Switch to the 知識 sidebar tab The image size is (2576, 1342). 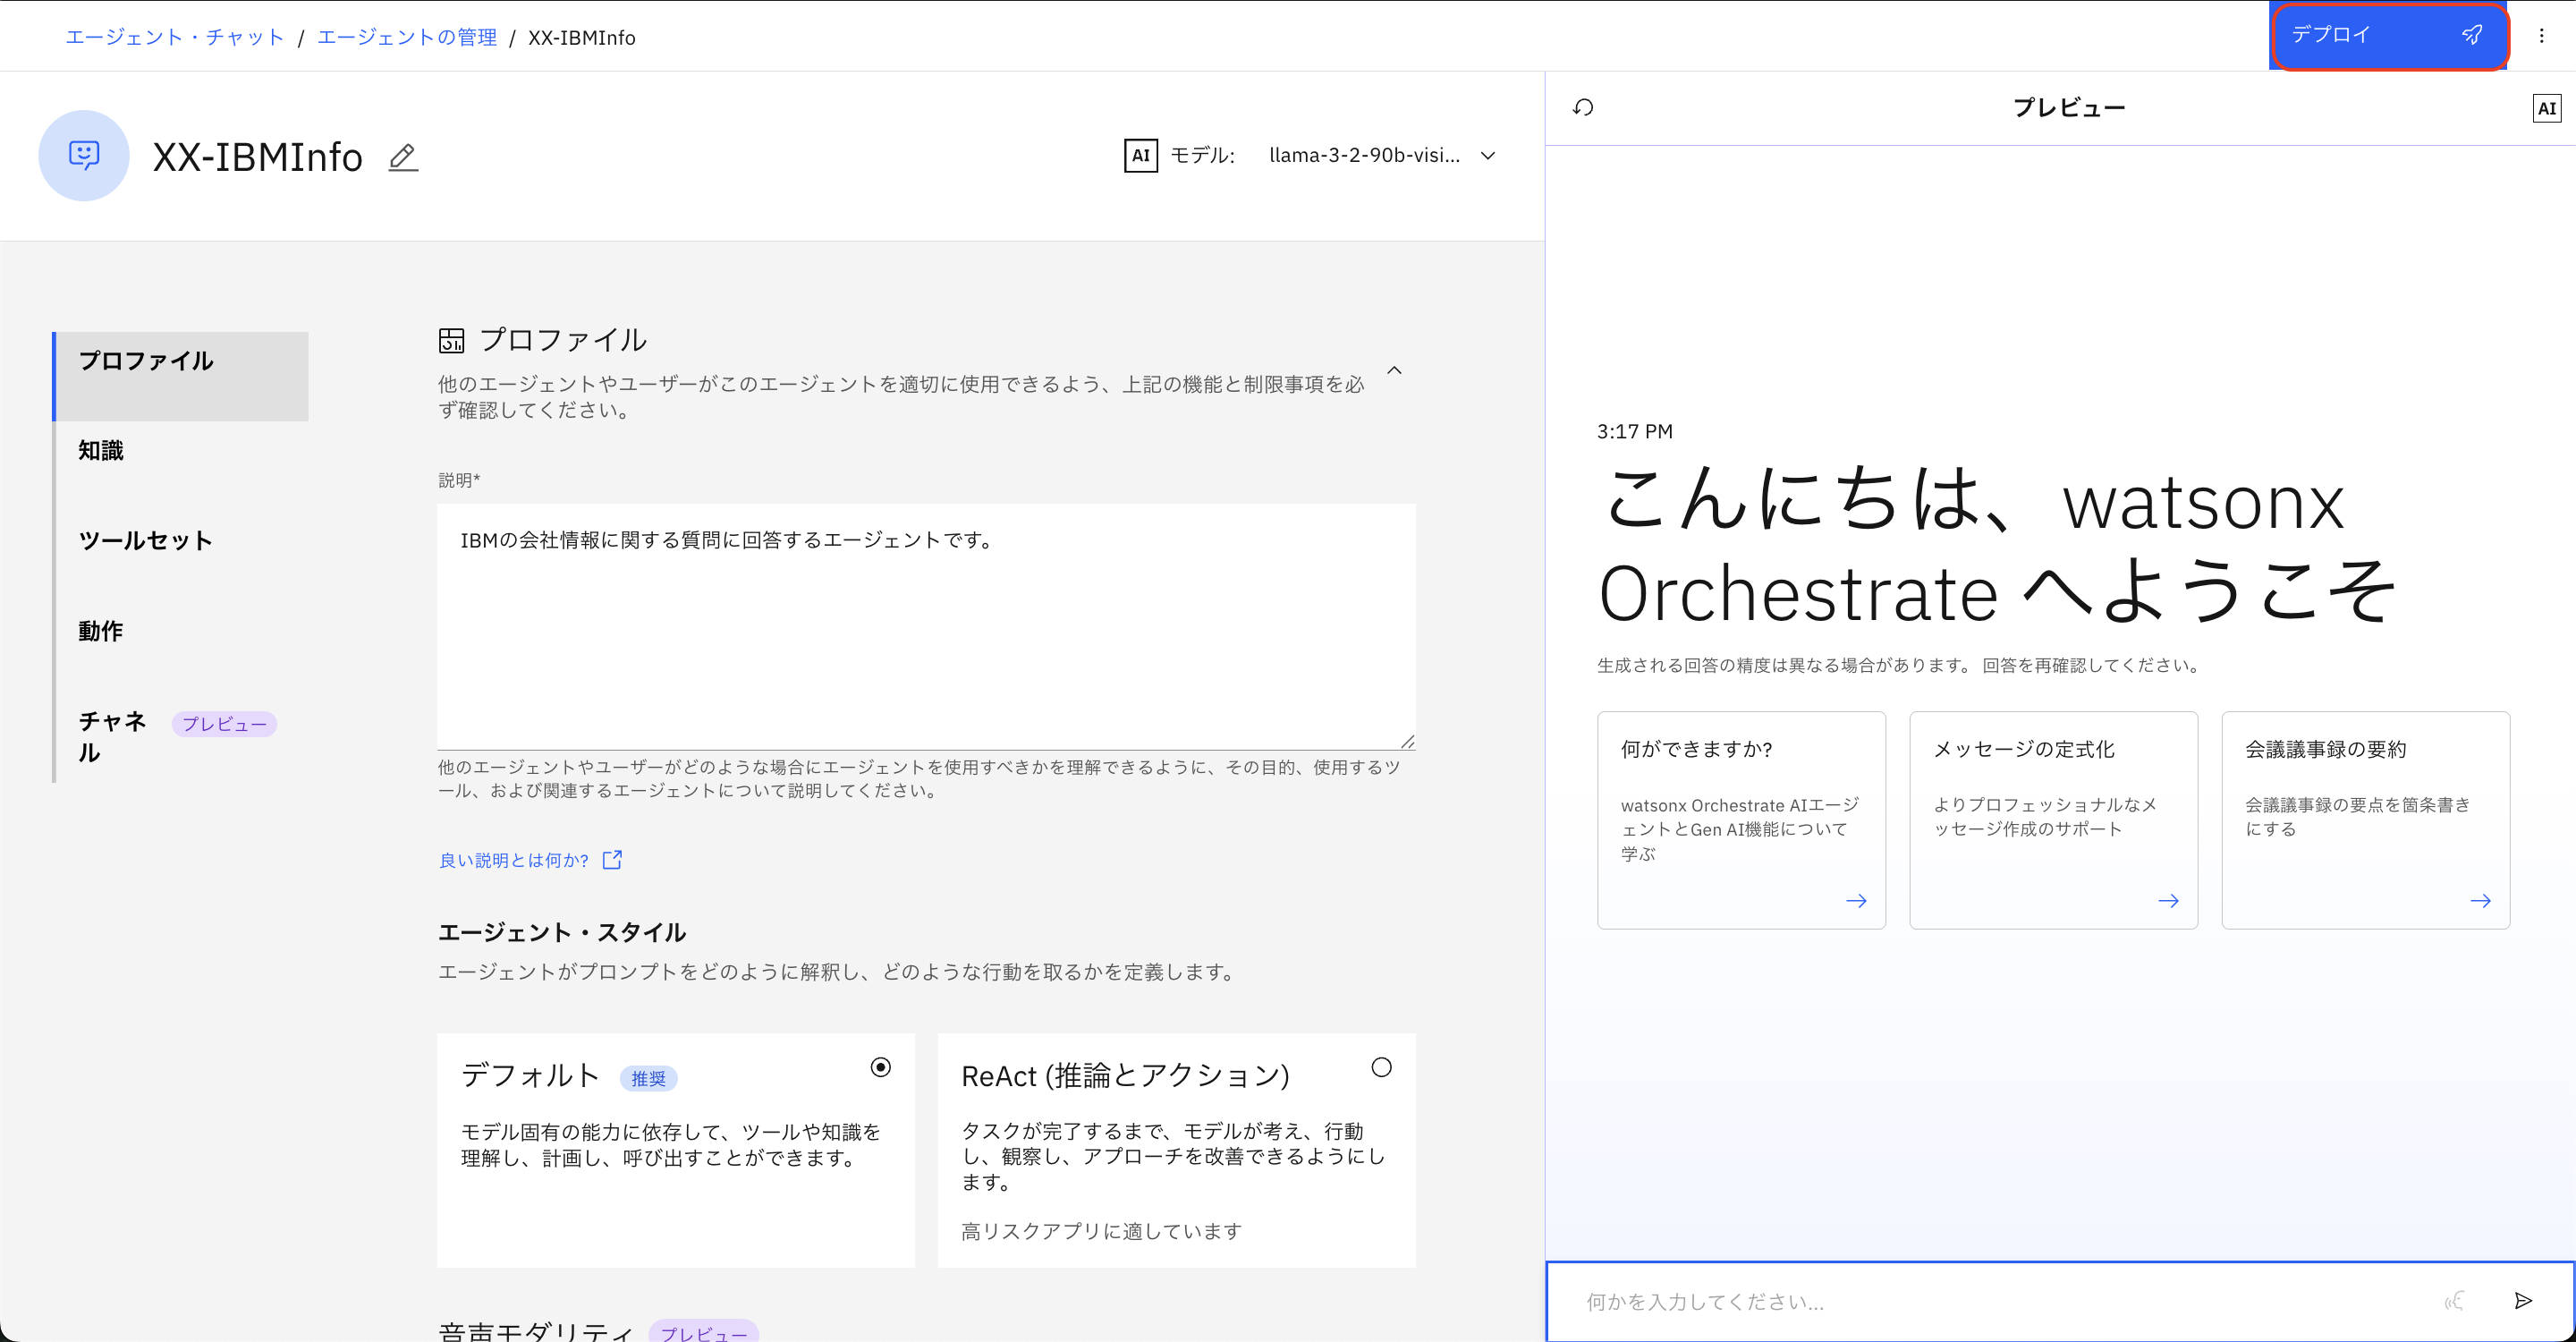(101, 450)
